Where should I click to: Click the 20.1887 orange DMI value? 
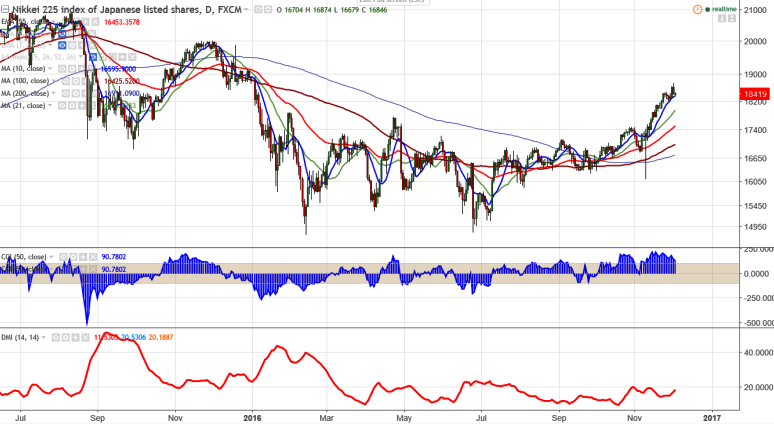click(x=161, y=337)
